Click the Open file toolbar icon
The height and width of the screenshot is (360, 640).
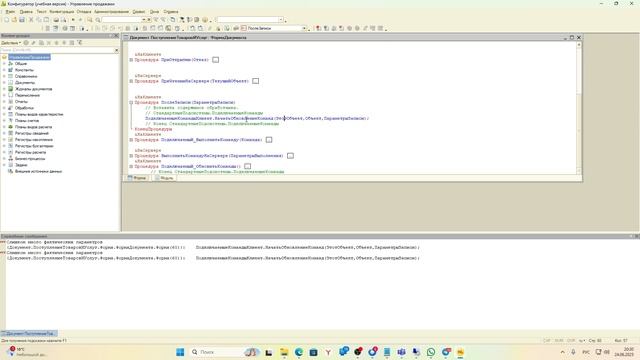14,20
